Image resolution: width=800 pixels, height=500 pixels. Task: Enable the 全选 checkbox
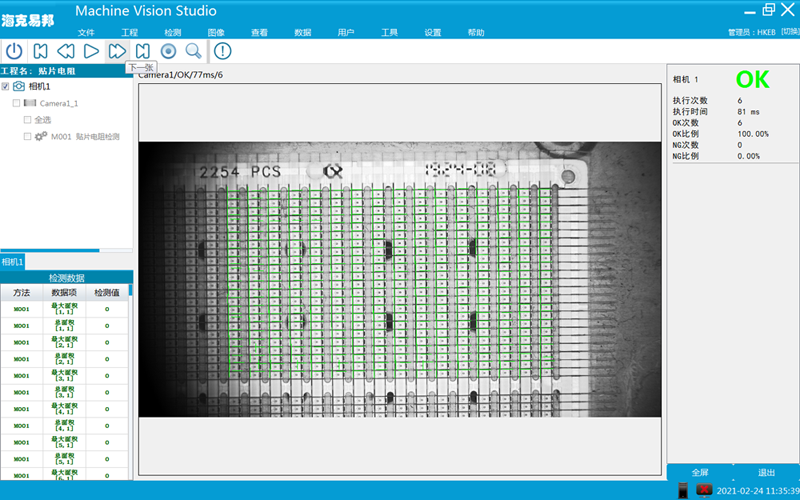coord(27,119)
